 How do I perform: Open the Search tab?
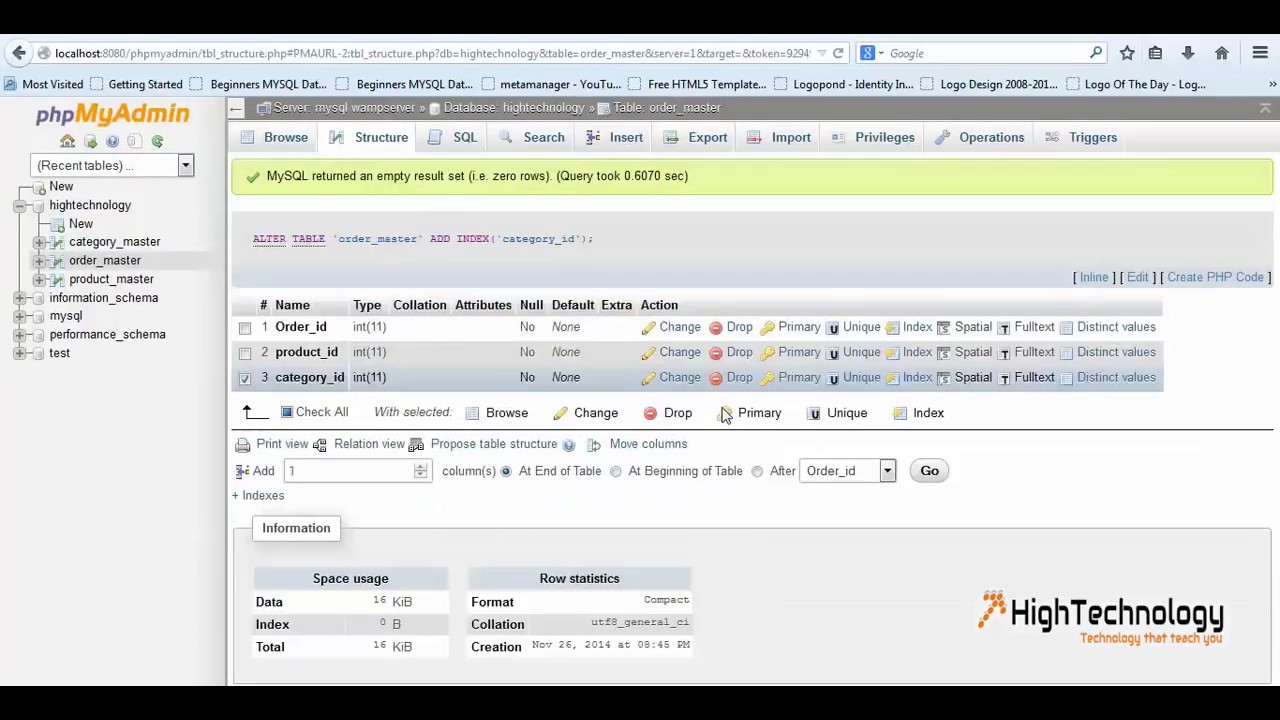click(x=533, y=137)
